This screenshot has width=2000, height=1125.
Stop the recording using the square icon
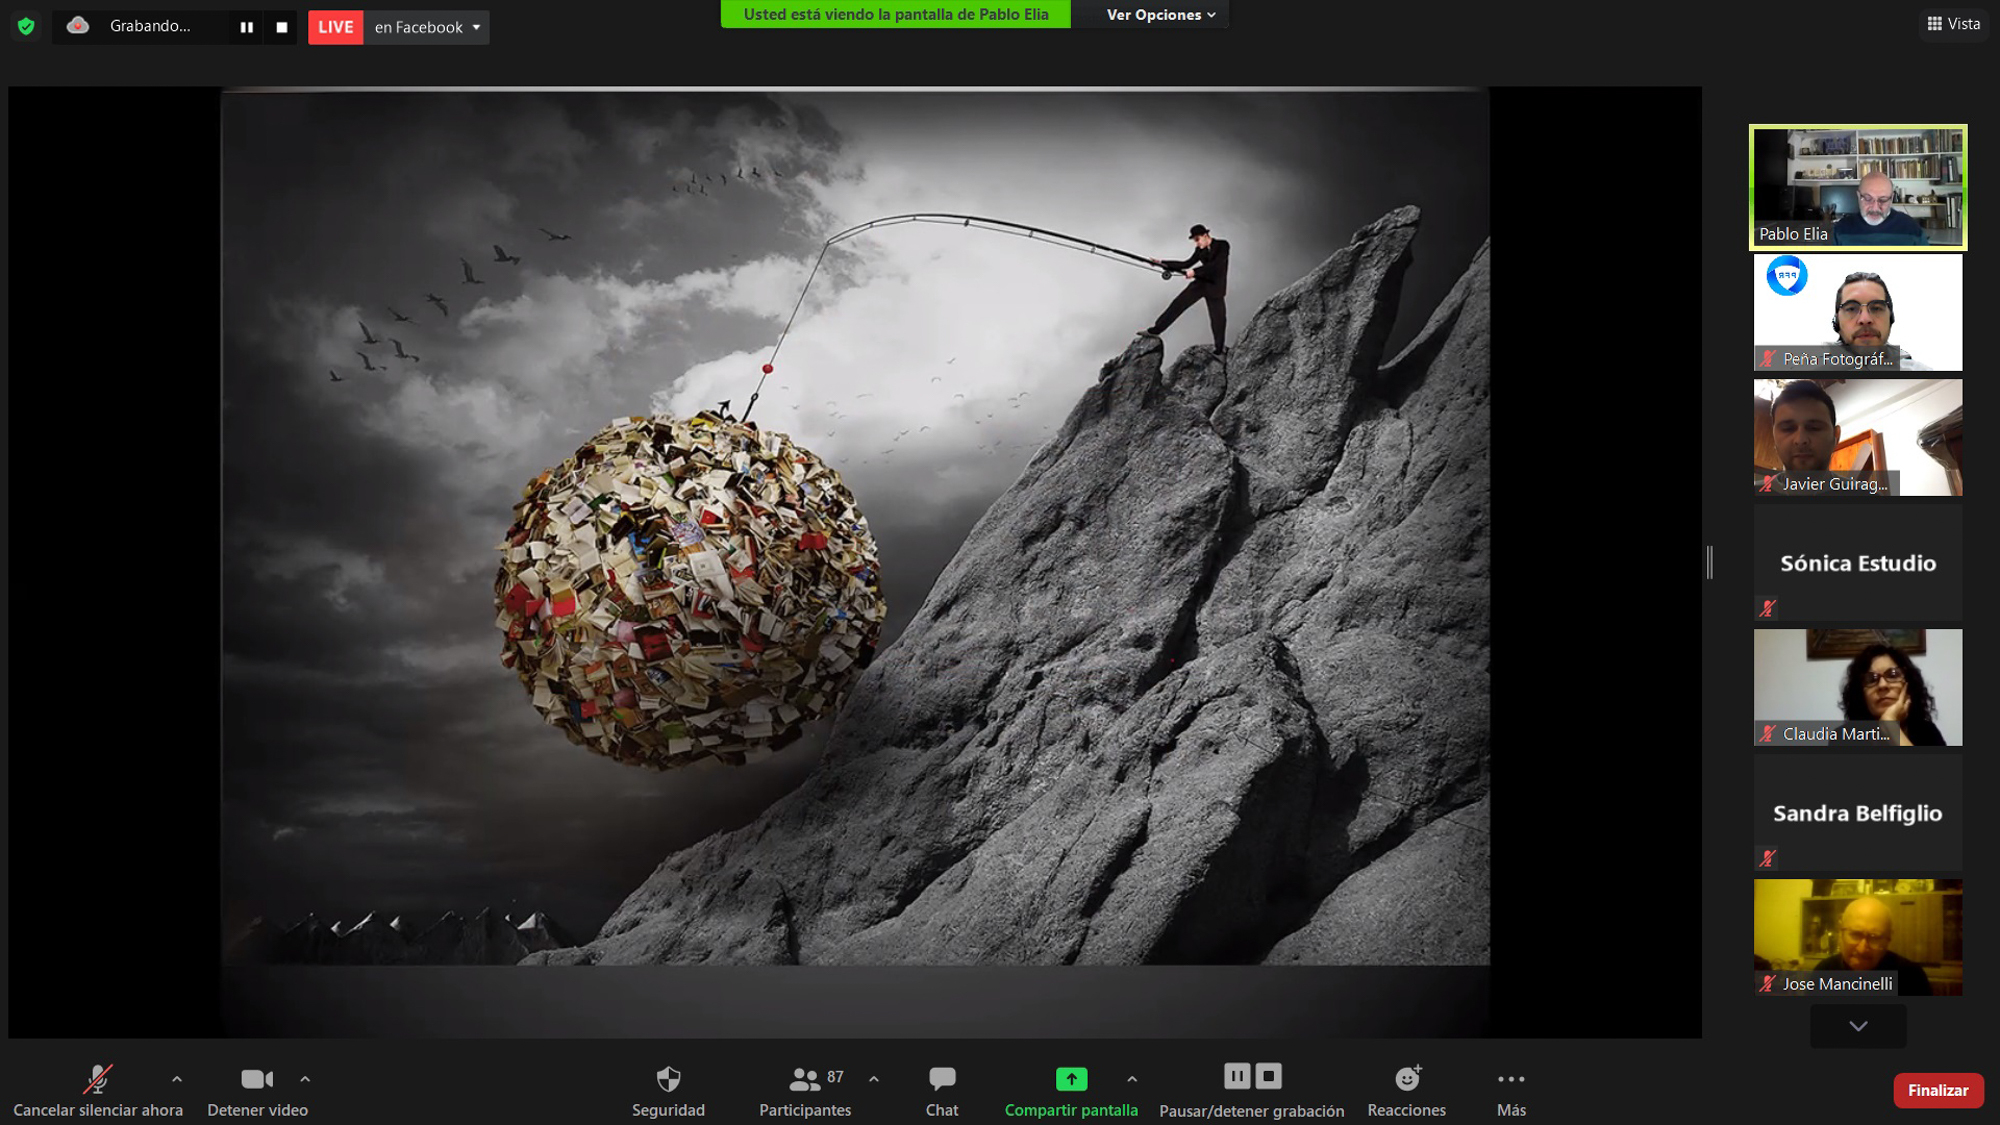pos(282,27)
